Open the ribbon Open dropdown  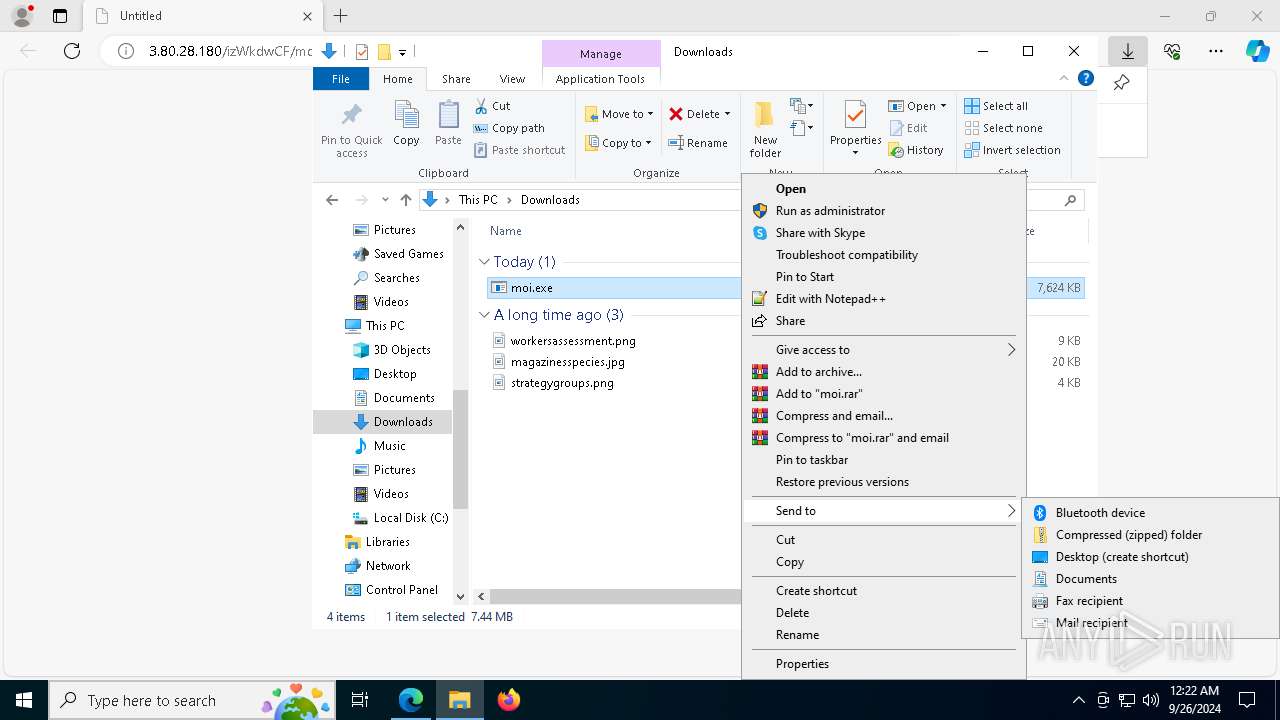(x=917, y=106)
